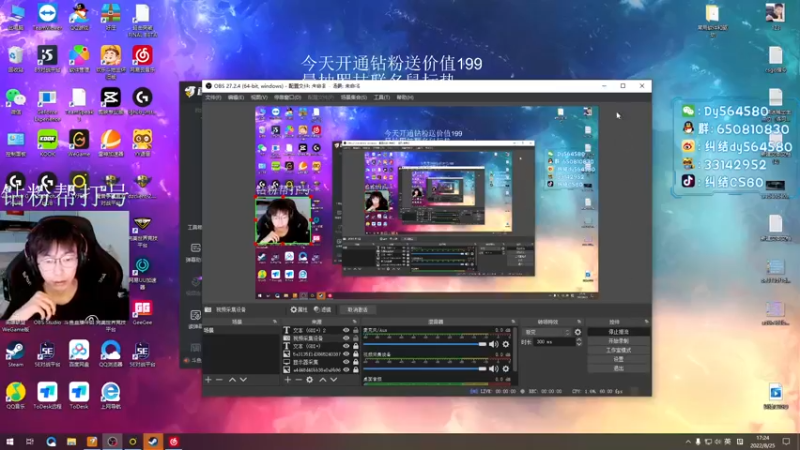Click the exit button in Controls
The image size is (800, 450).
(618, 368)
